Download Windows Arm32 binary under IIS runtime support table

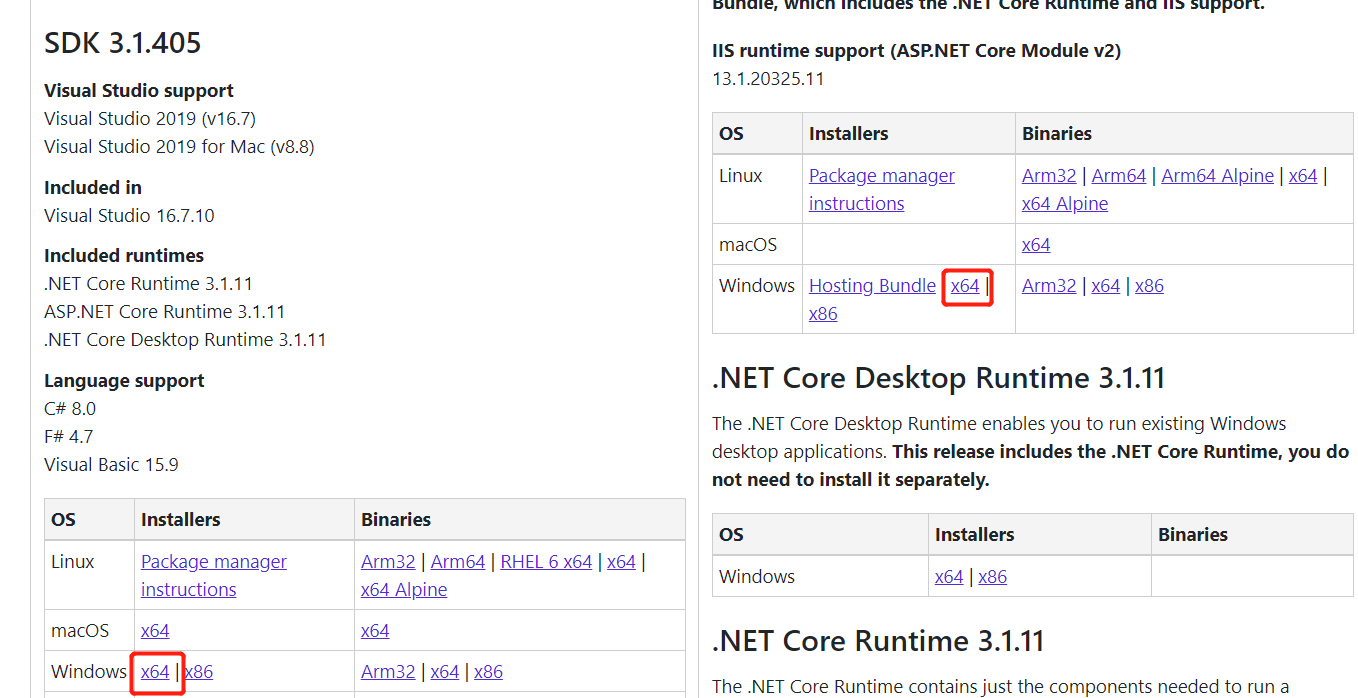(x=1049, y=285)
